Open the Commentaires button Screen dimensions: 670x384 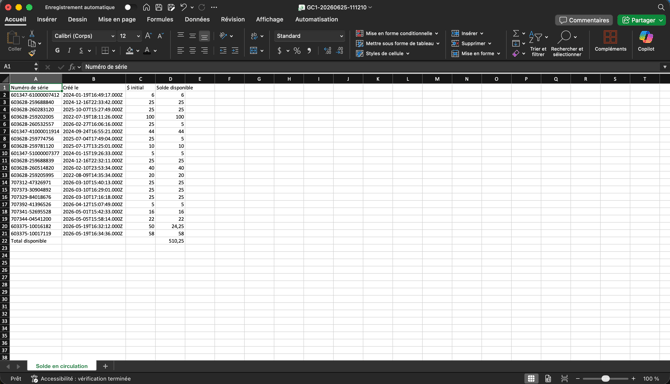click(584, 20)
